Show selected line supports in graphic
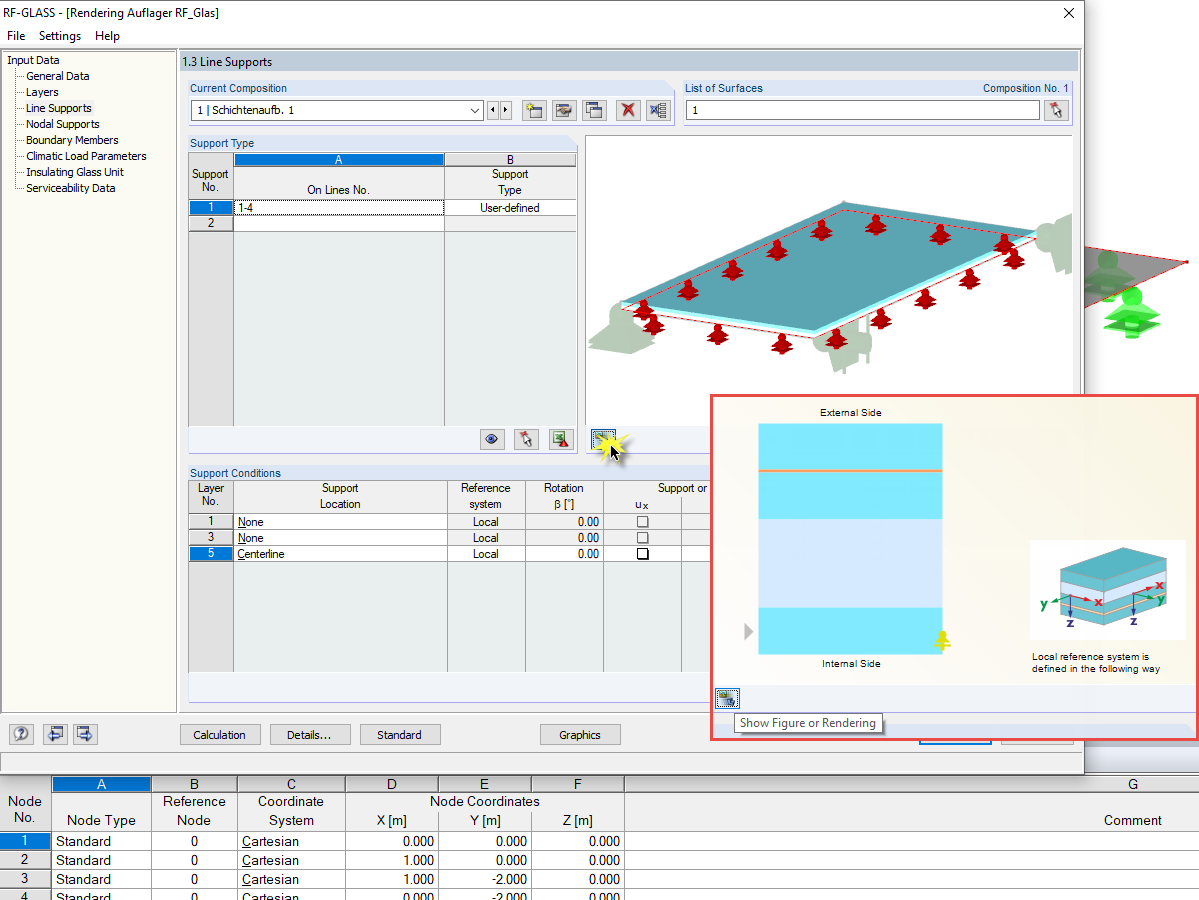The width and height of the screenshot is (1199, 900). (492, 439)
